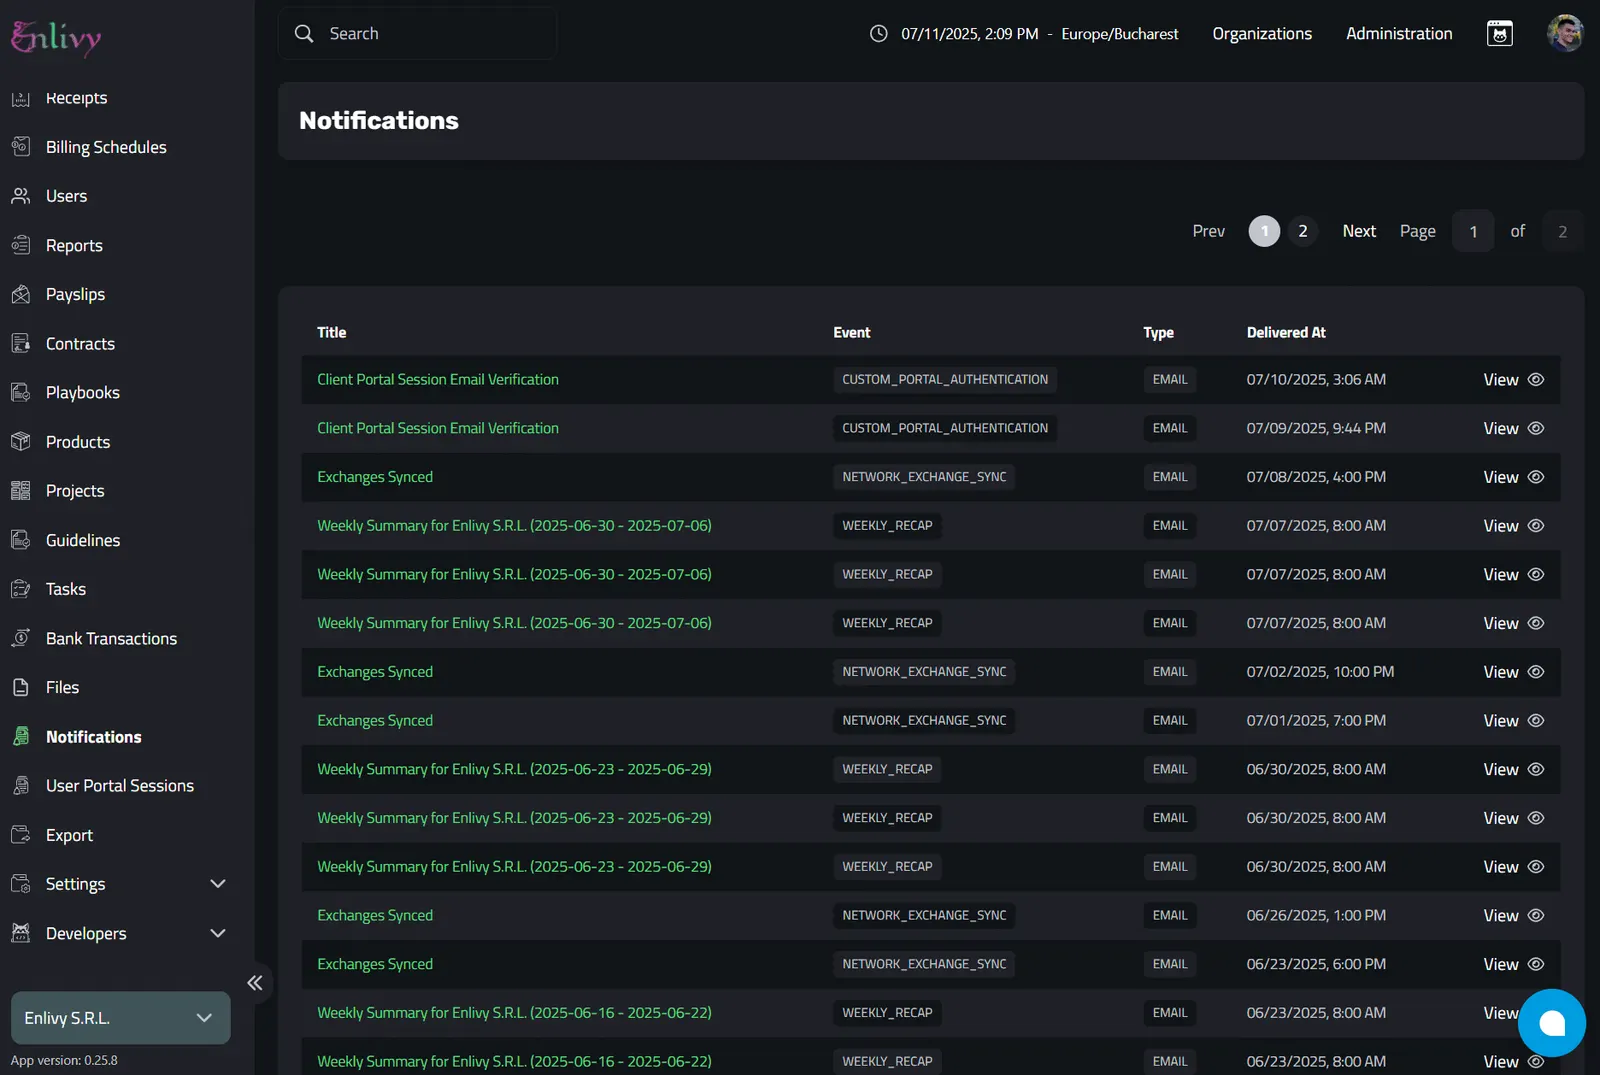
Task: Click the Playbooks sidebar icon
Action: pos(21,392)
